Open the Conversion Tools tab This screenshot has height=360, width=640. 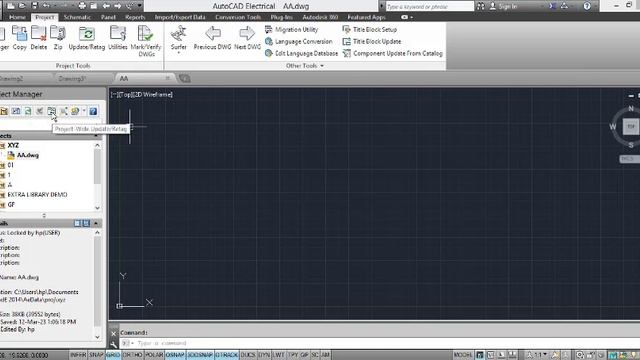click(238, 17)
